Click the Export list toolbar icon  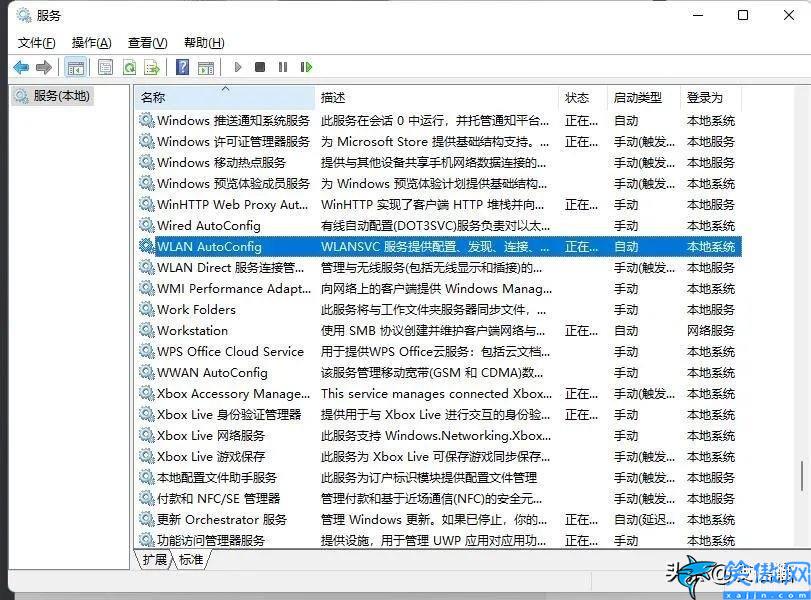152,67
